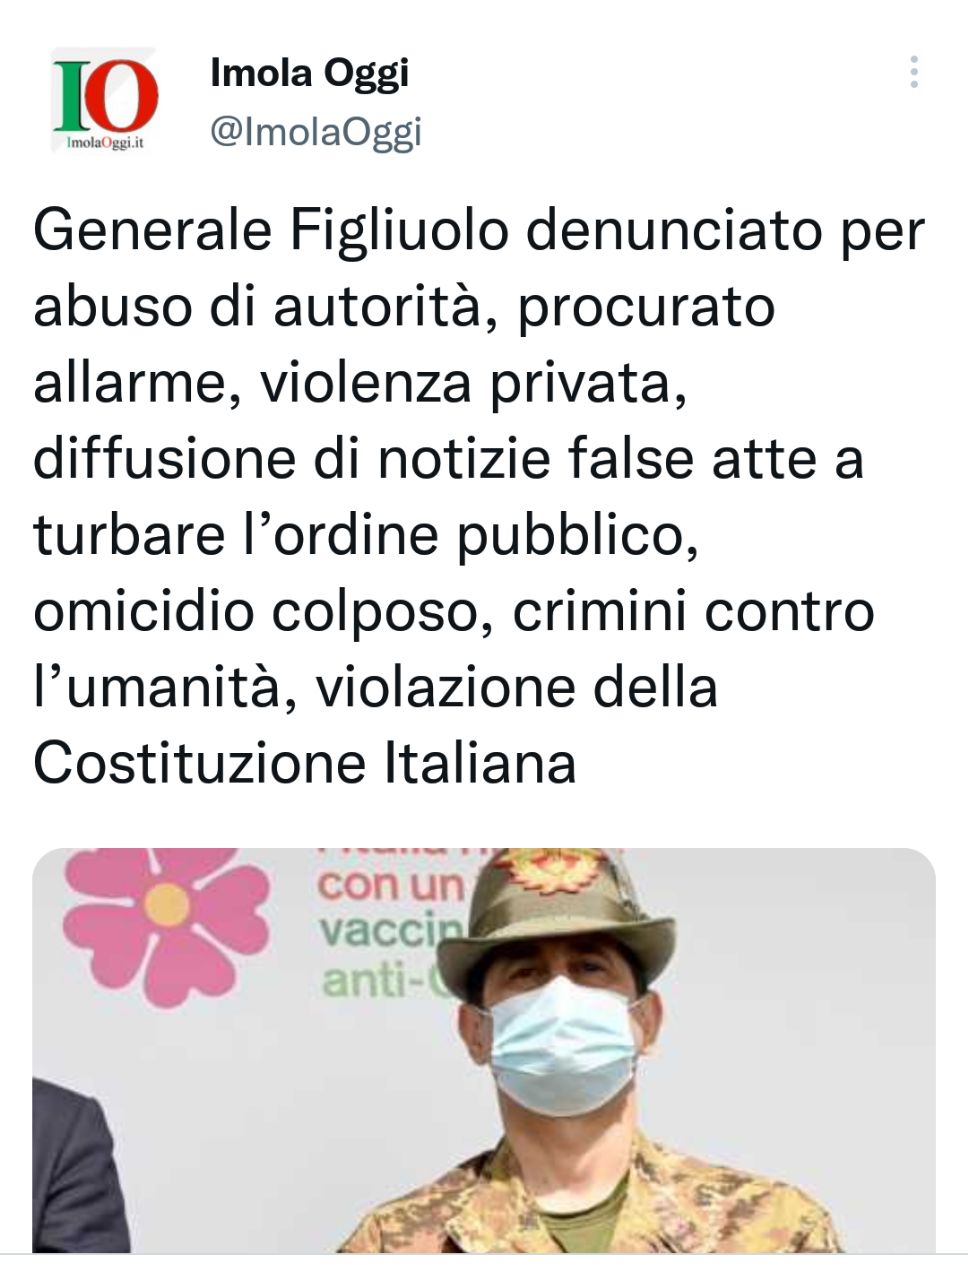Click the alpine hat badge in the photo
The height and width of the screenshot is (1280, 968).
pyautogui.click(x=547, y=867)
